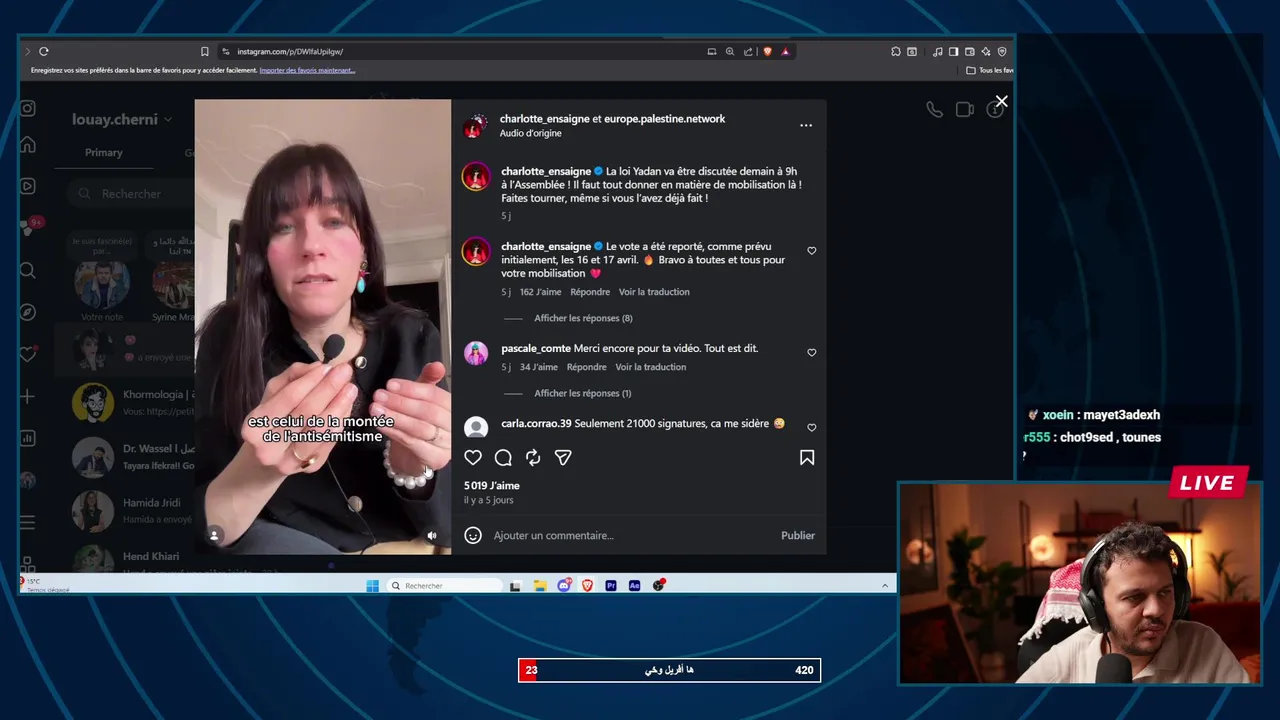Expand louay.cherni account switcher chevron
This screenshot has height=720, width=1280.
point(168,120)
